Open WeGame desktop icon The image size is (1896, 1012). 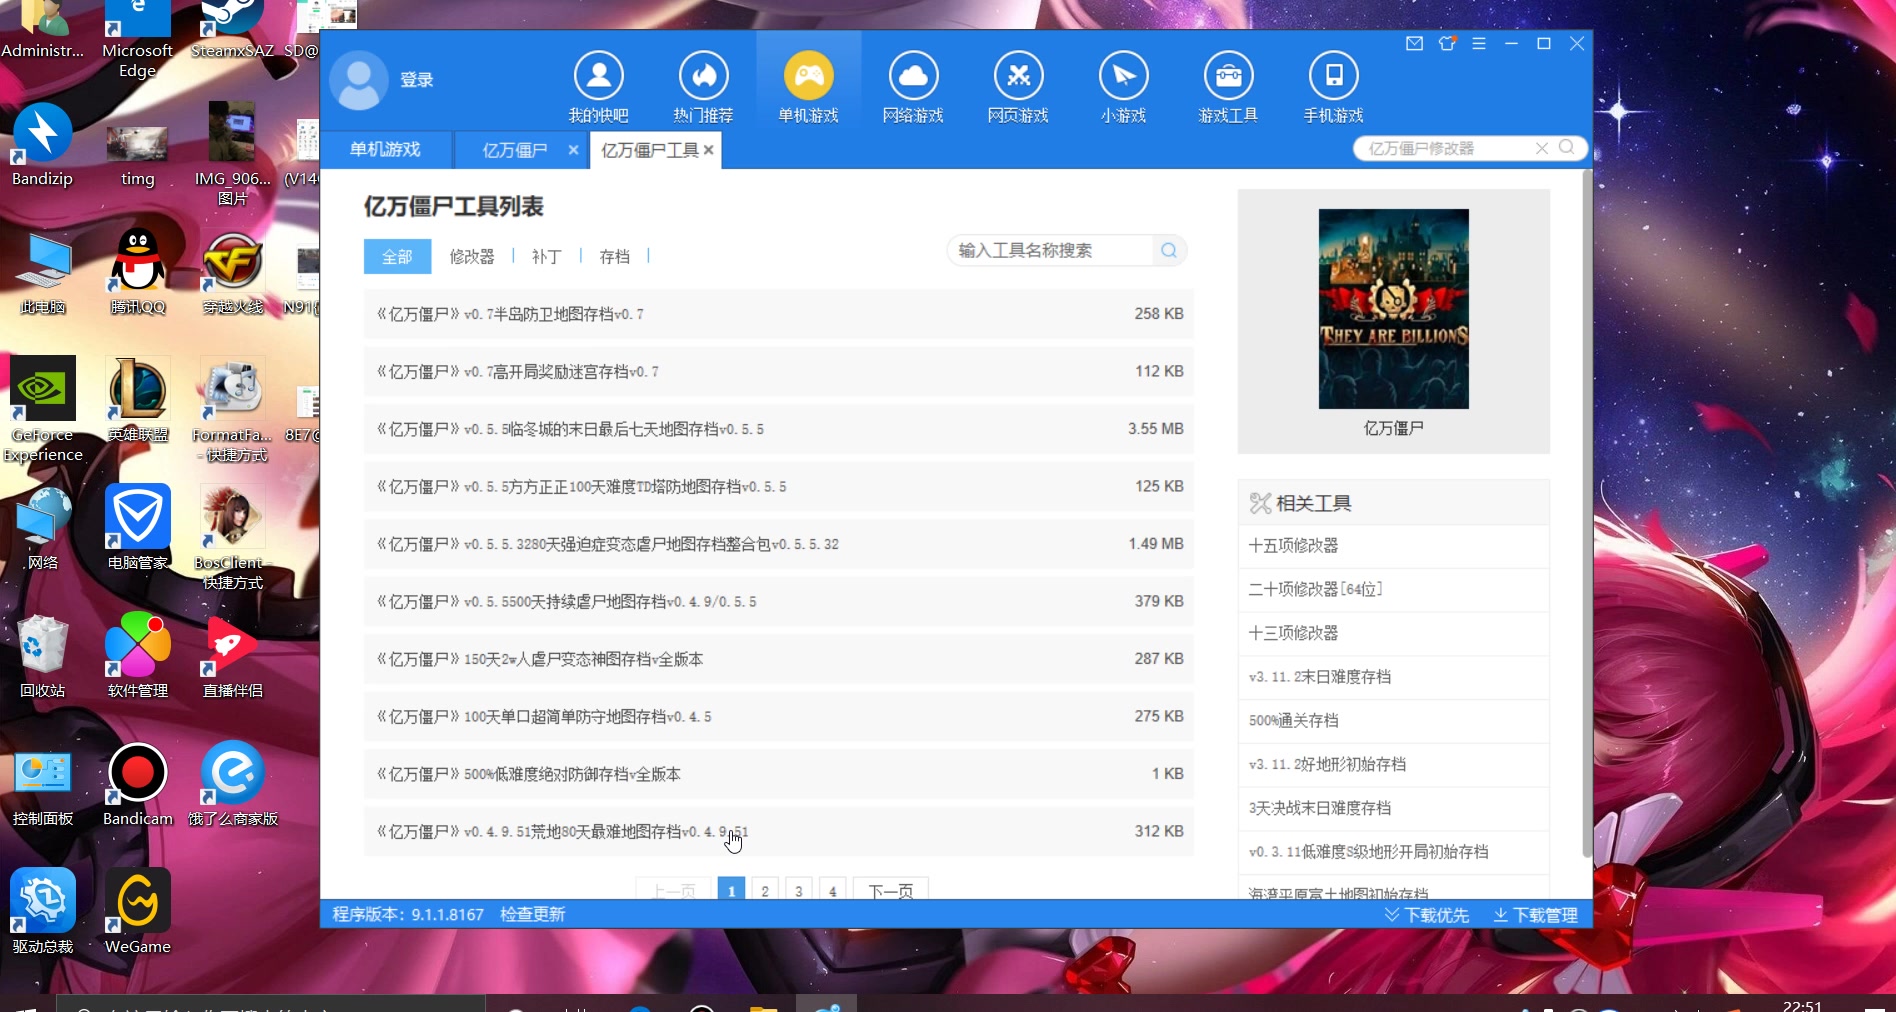coord(138,912)
